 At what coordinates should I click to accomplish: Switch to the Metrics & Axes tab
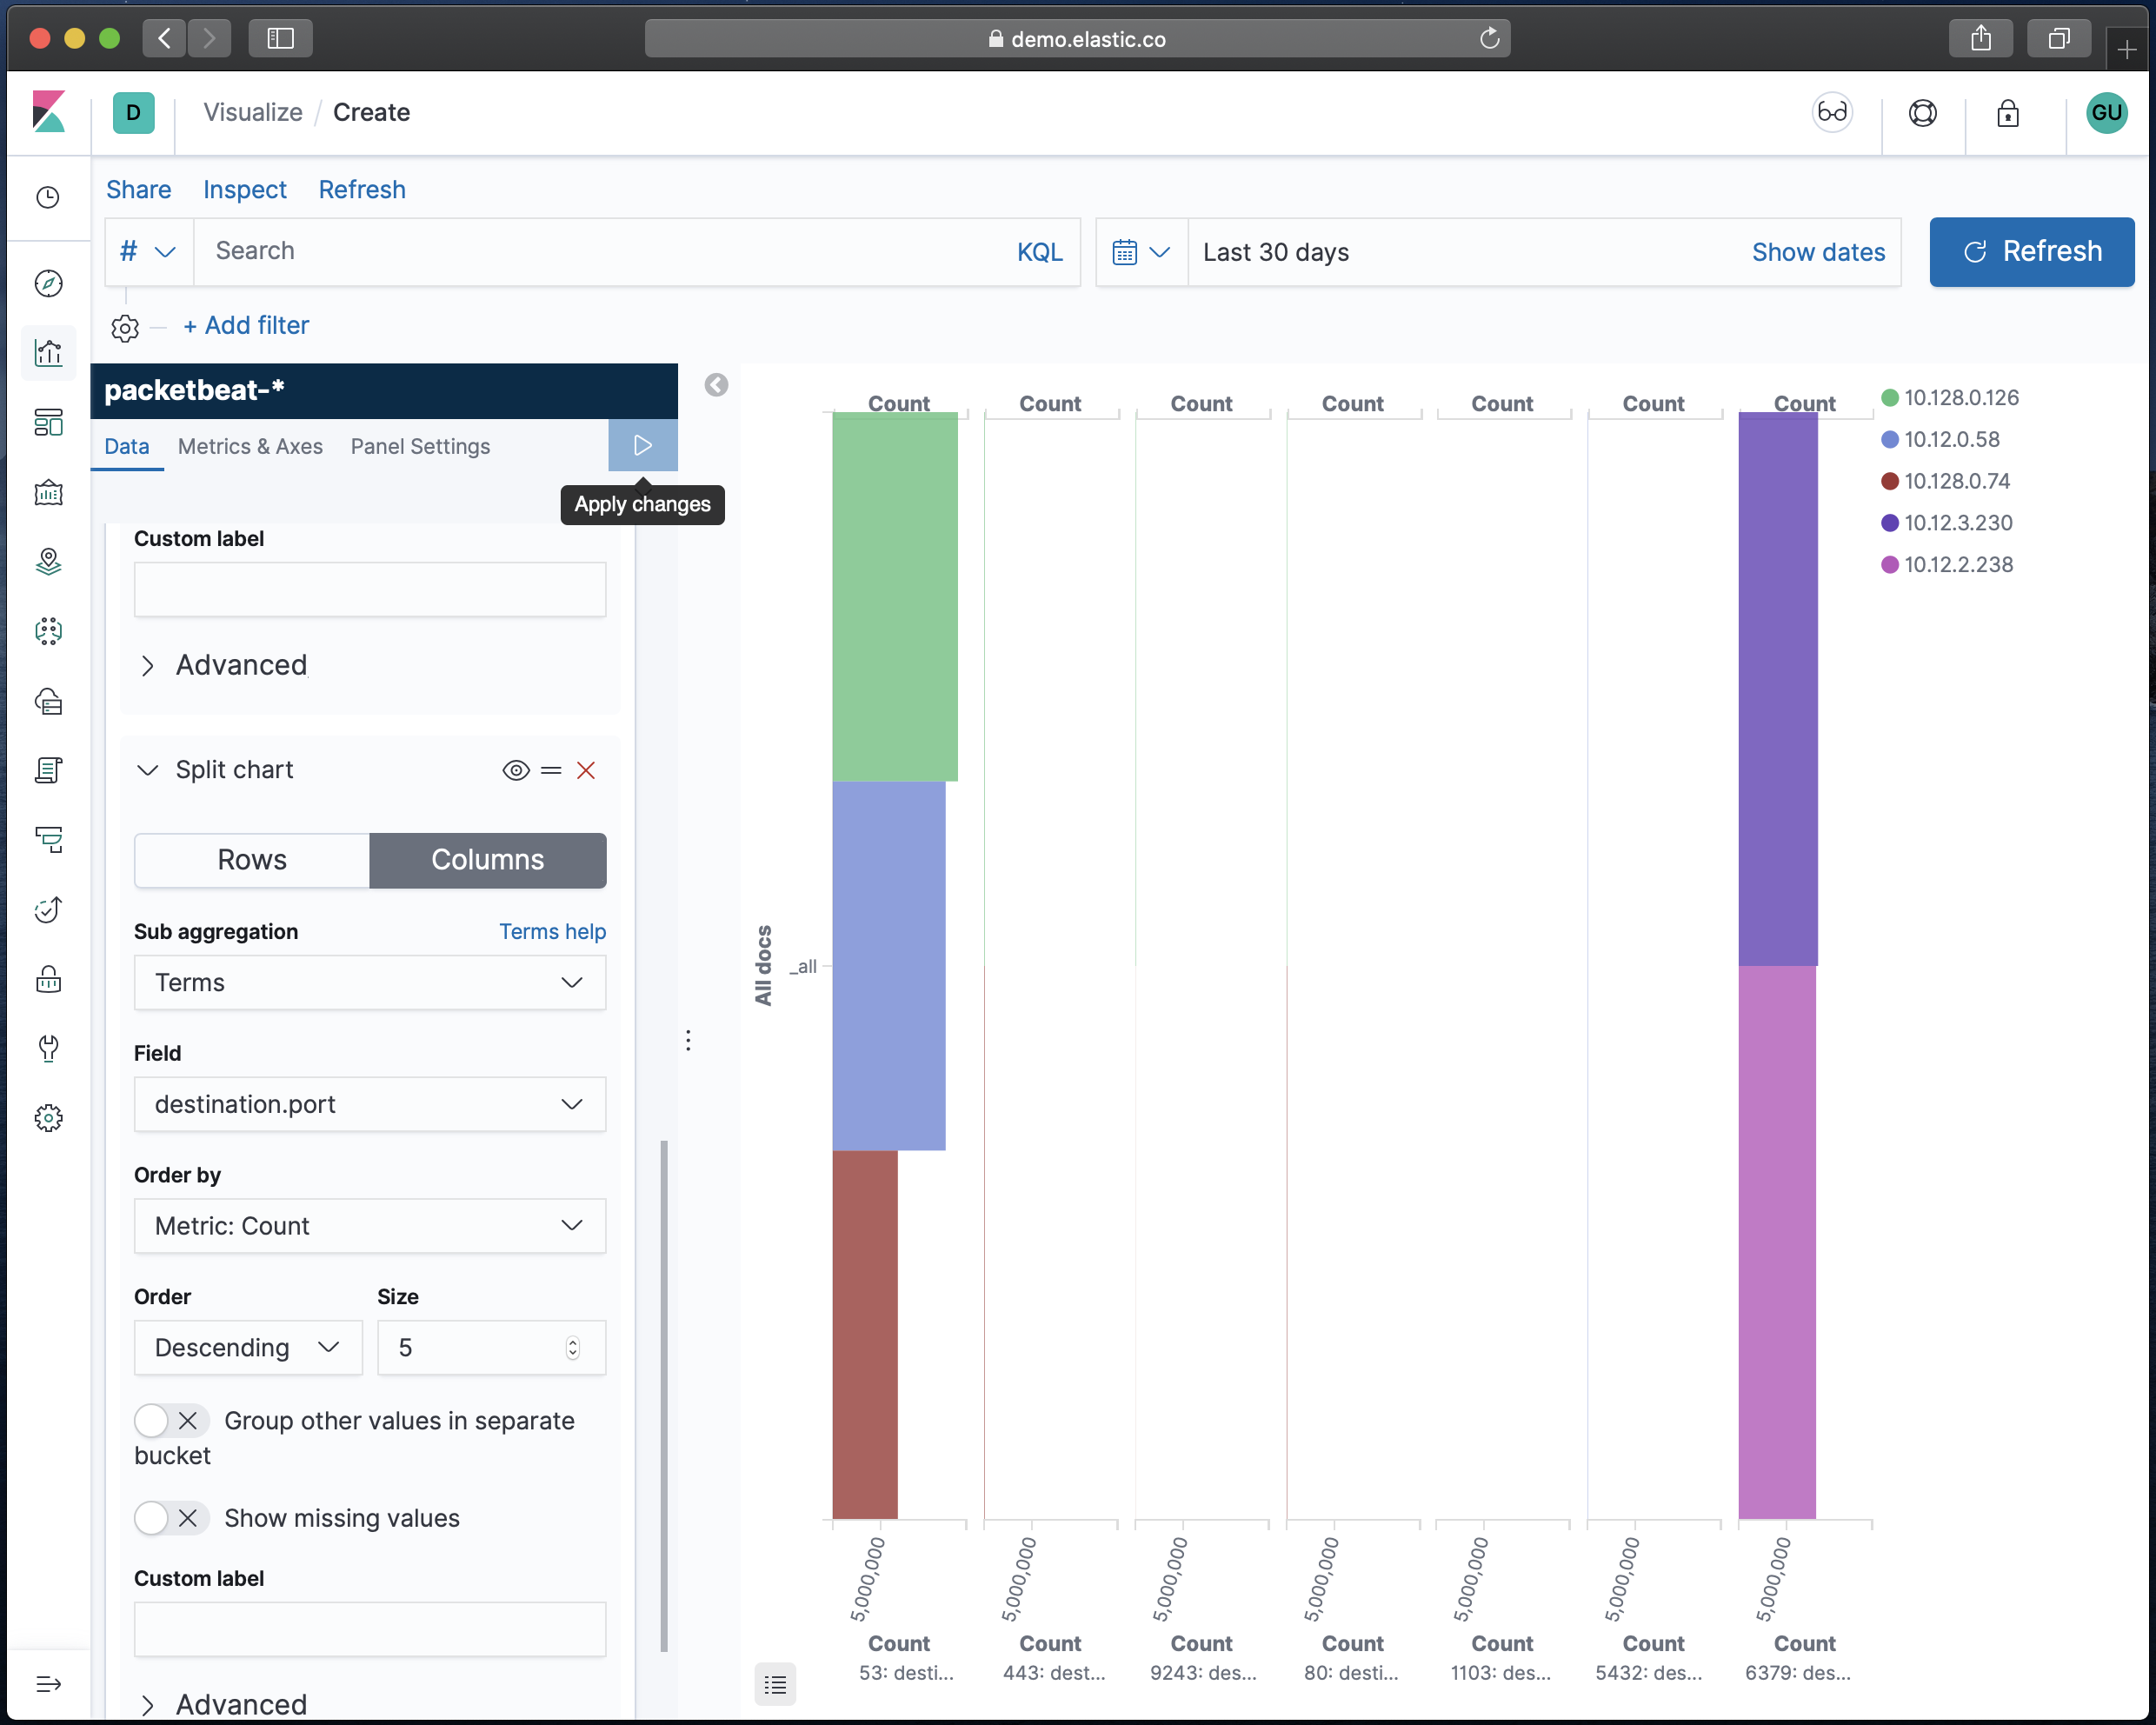(250, 446)
